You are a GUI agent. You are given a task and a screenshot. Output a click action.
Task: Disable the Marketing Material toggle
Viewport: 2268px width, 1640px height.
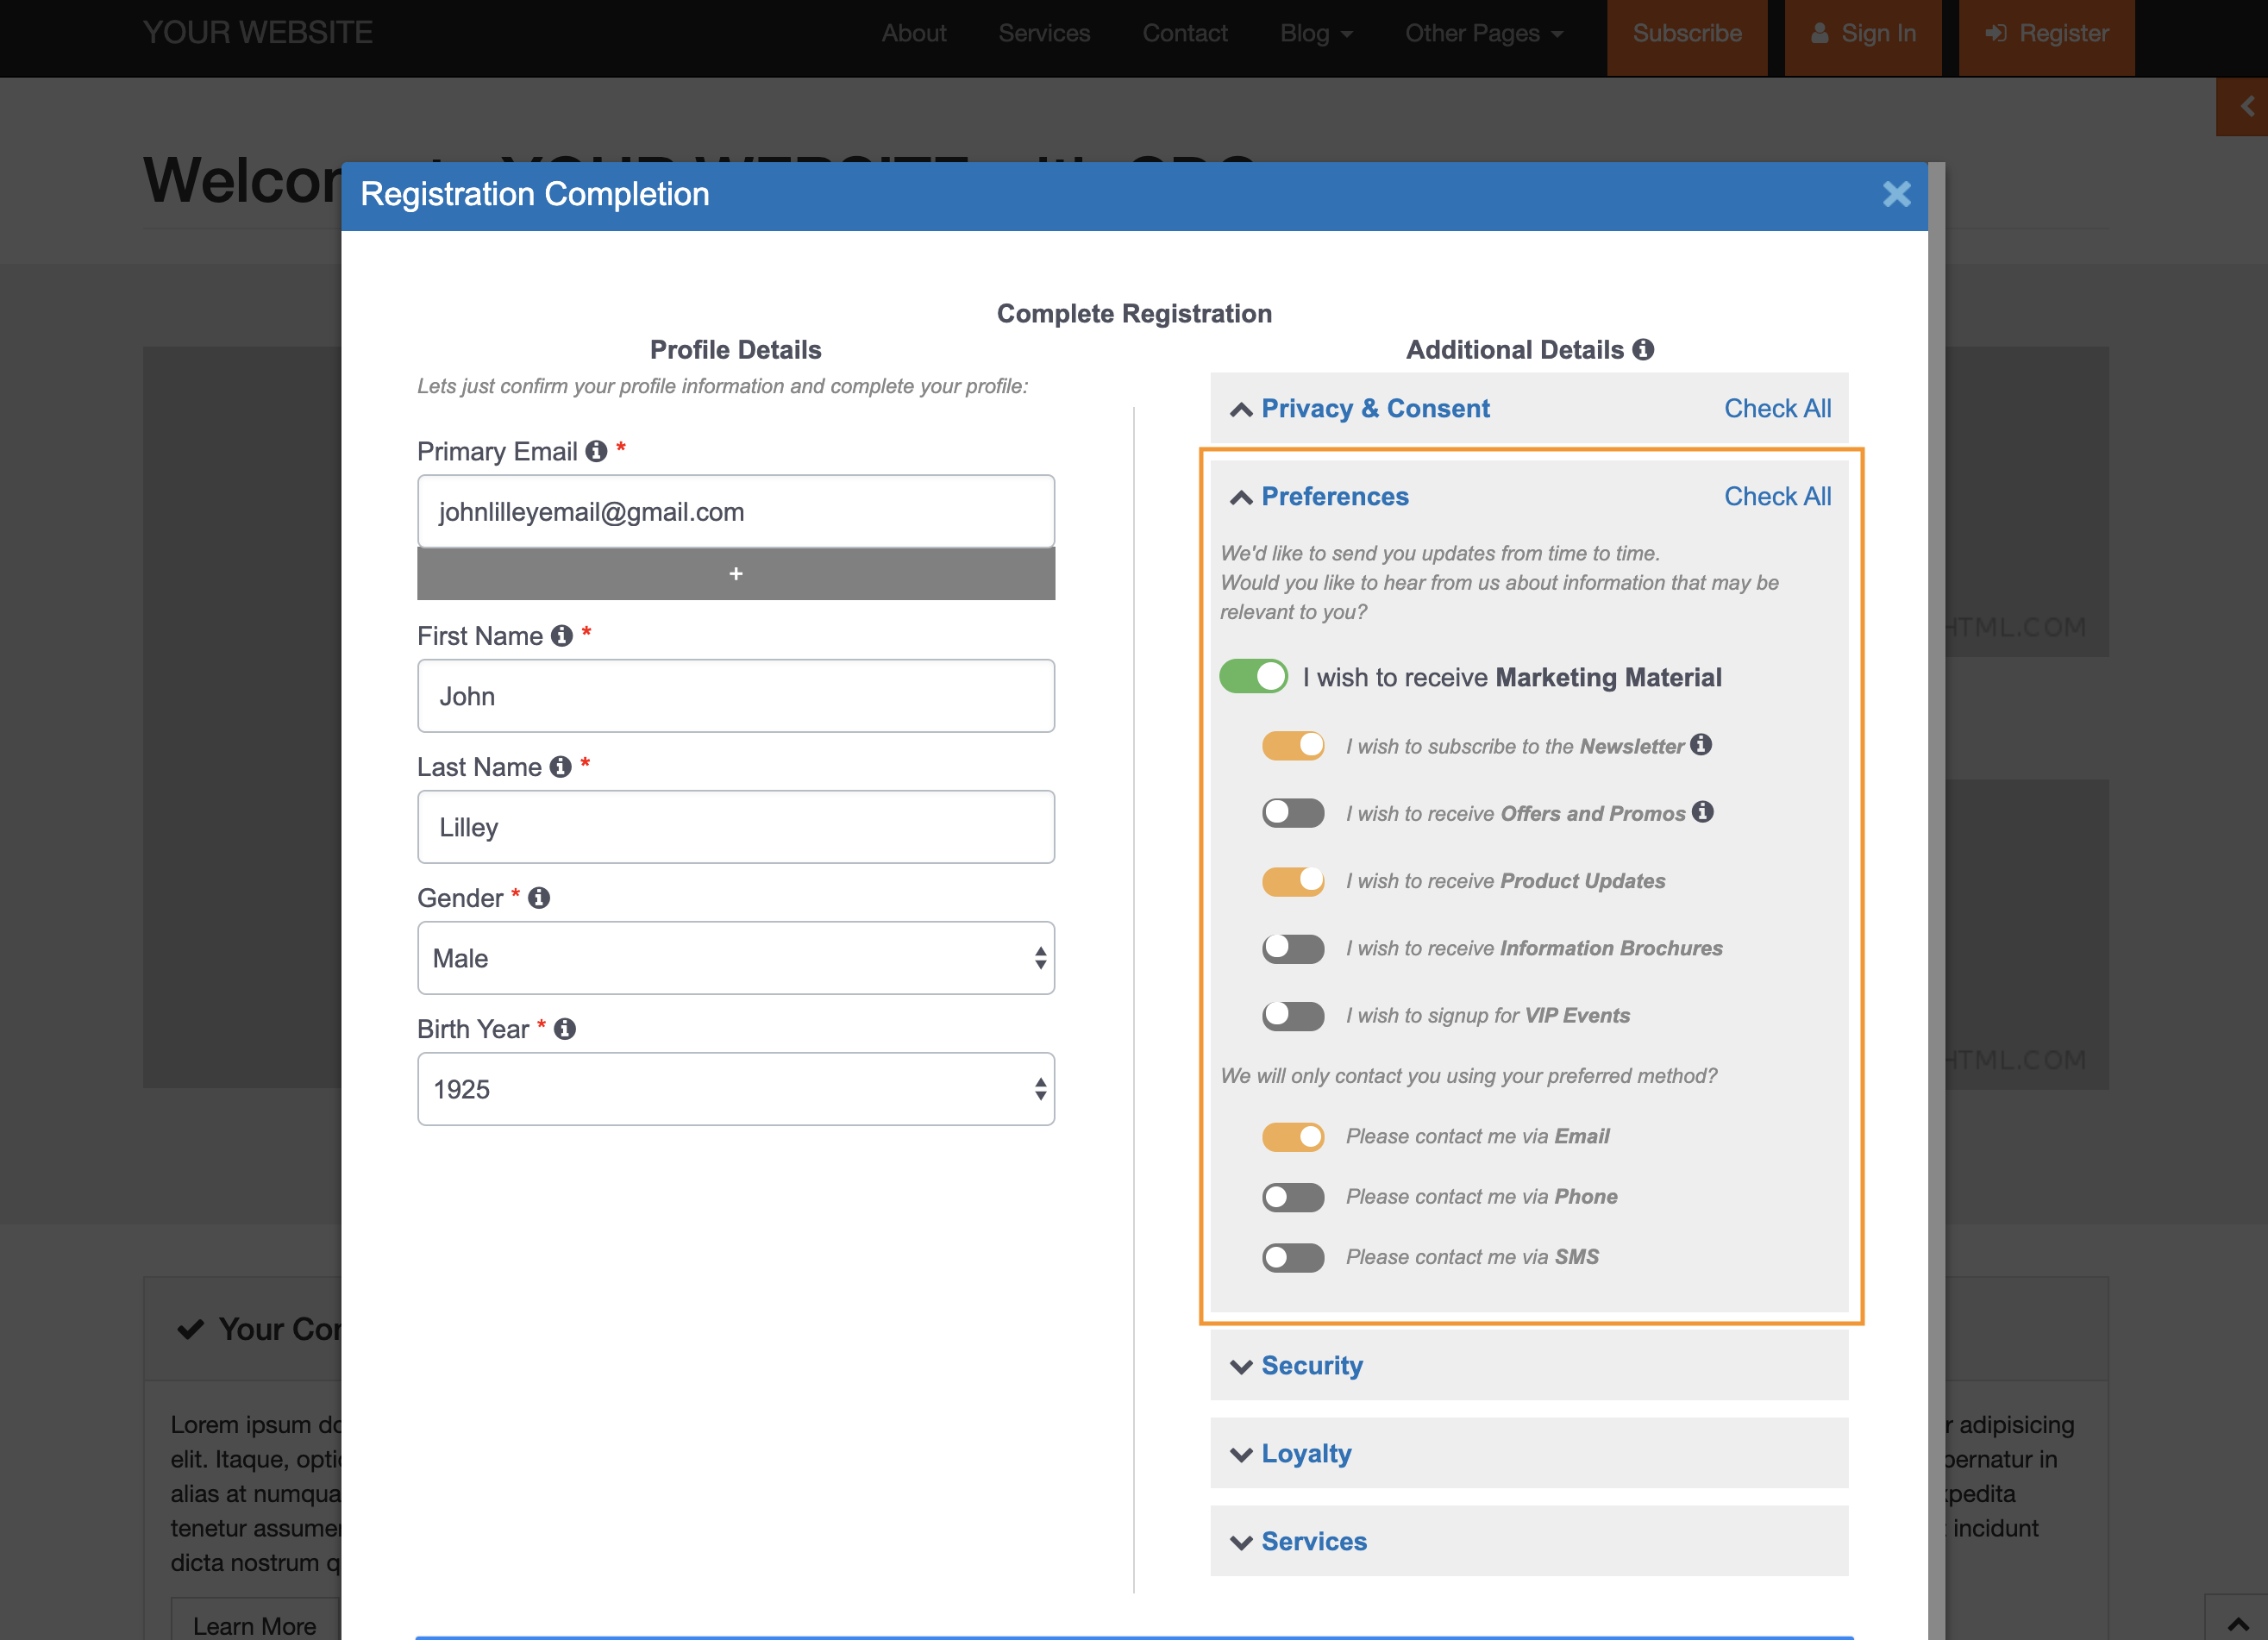[x=1253, y=677]
